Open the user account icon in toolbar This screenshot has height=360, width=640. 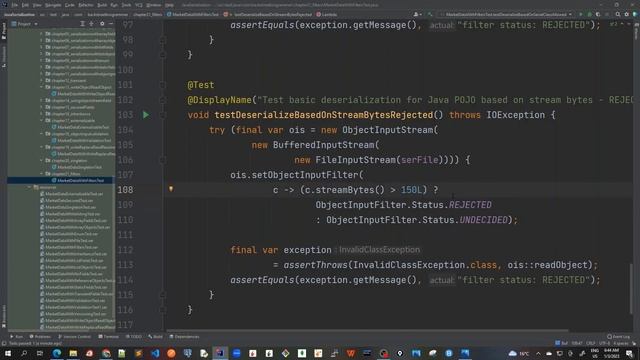point(417,14)
